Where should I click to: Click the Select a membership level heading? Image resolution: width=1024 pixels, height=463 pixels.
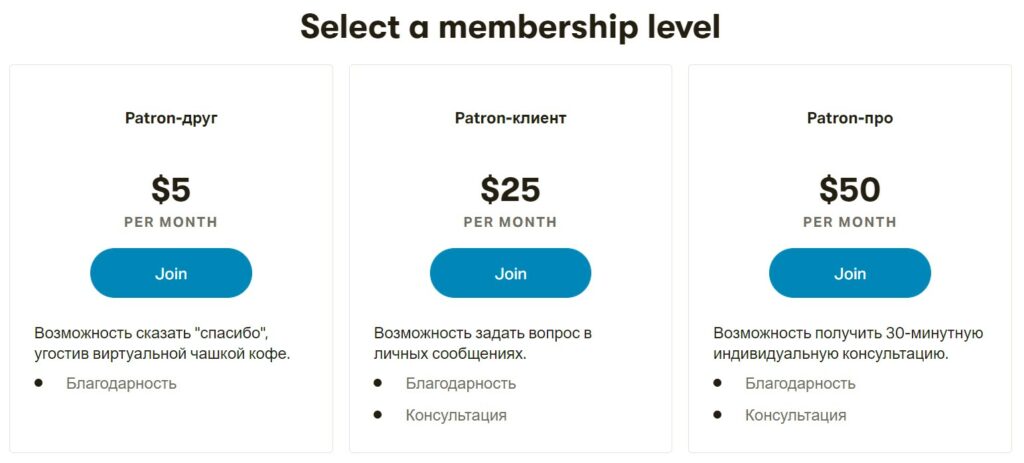tap(510, 27)
